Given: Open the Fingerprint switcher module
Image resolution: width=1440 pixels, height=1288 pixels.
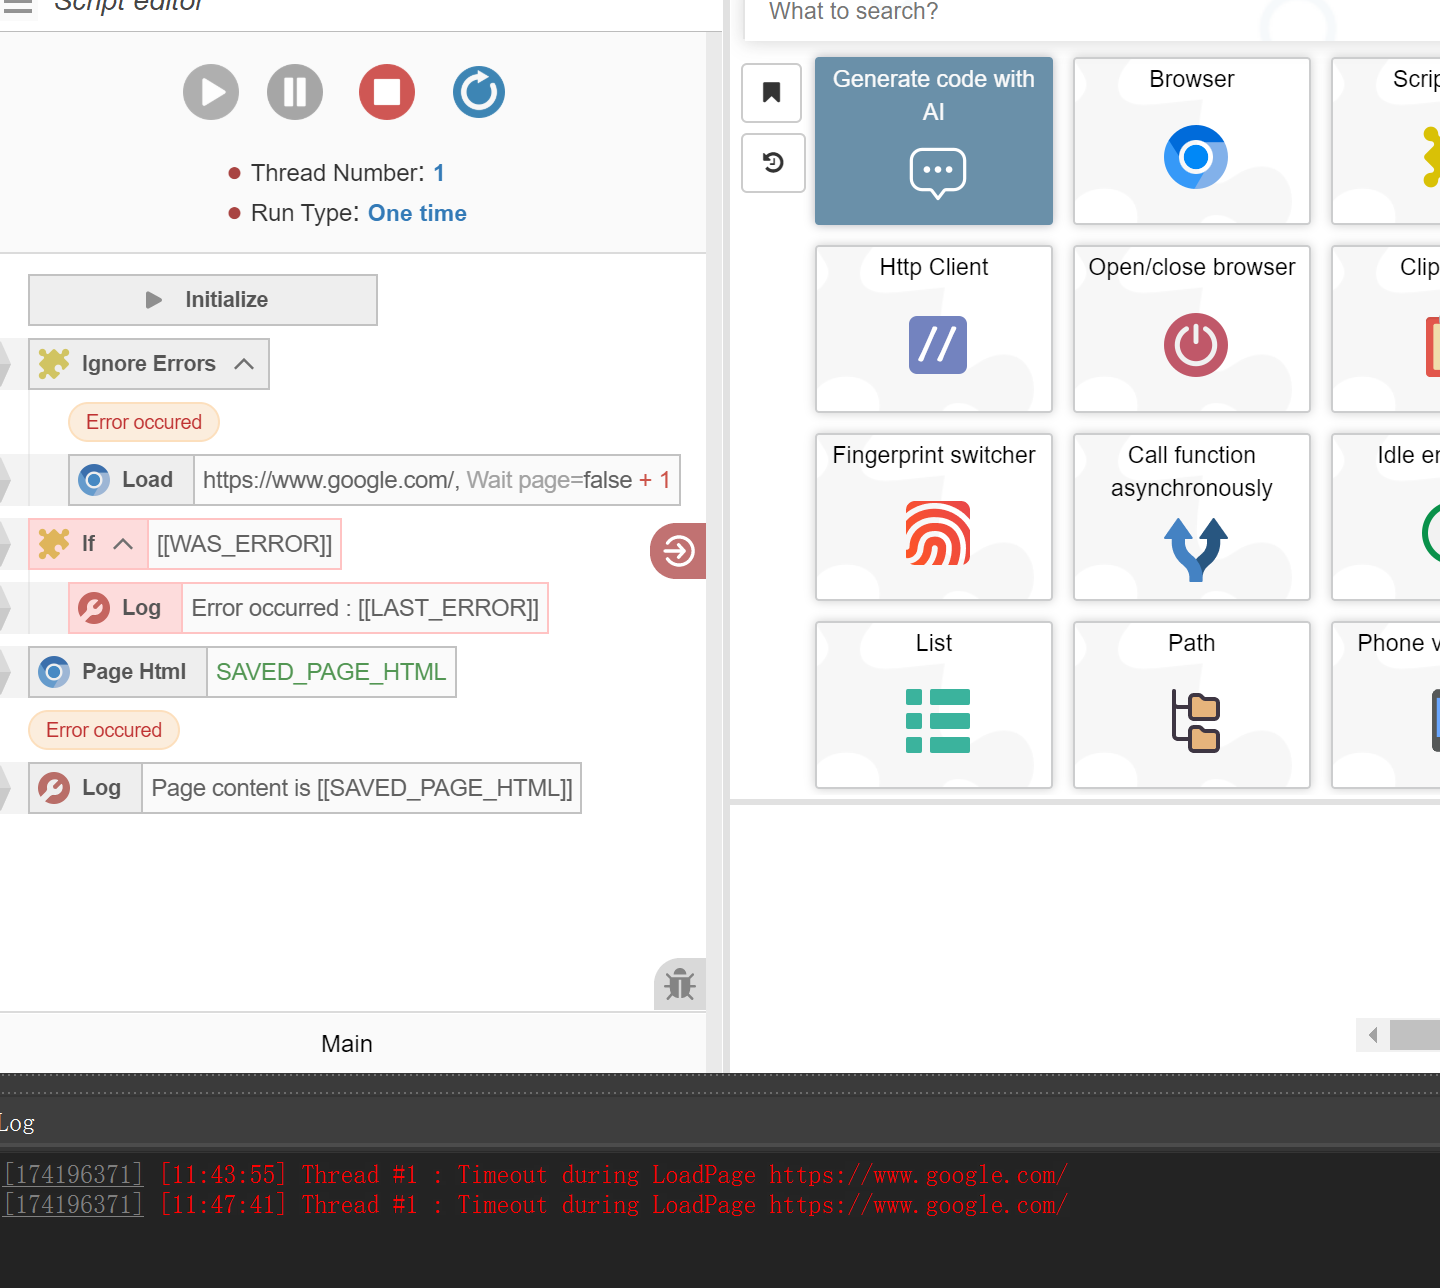Looking at the screenshot, I should pos(933,517).
